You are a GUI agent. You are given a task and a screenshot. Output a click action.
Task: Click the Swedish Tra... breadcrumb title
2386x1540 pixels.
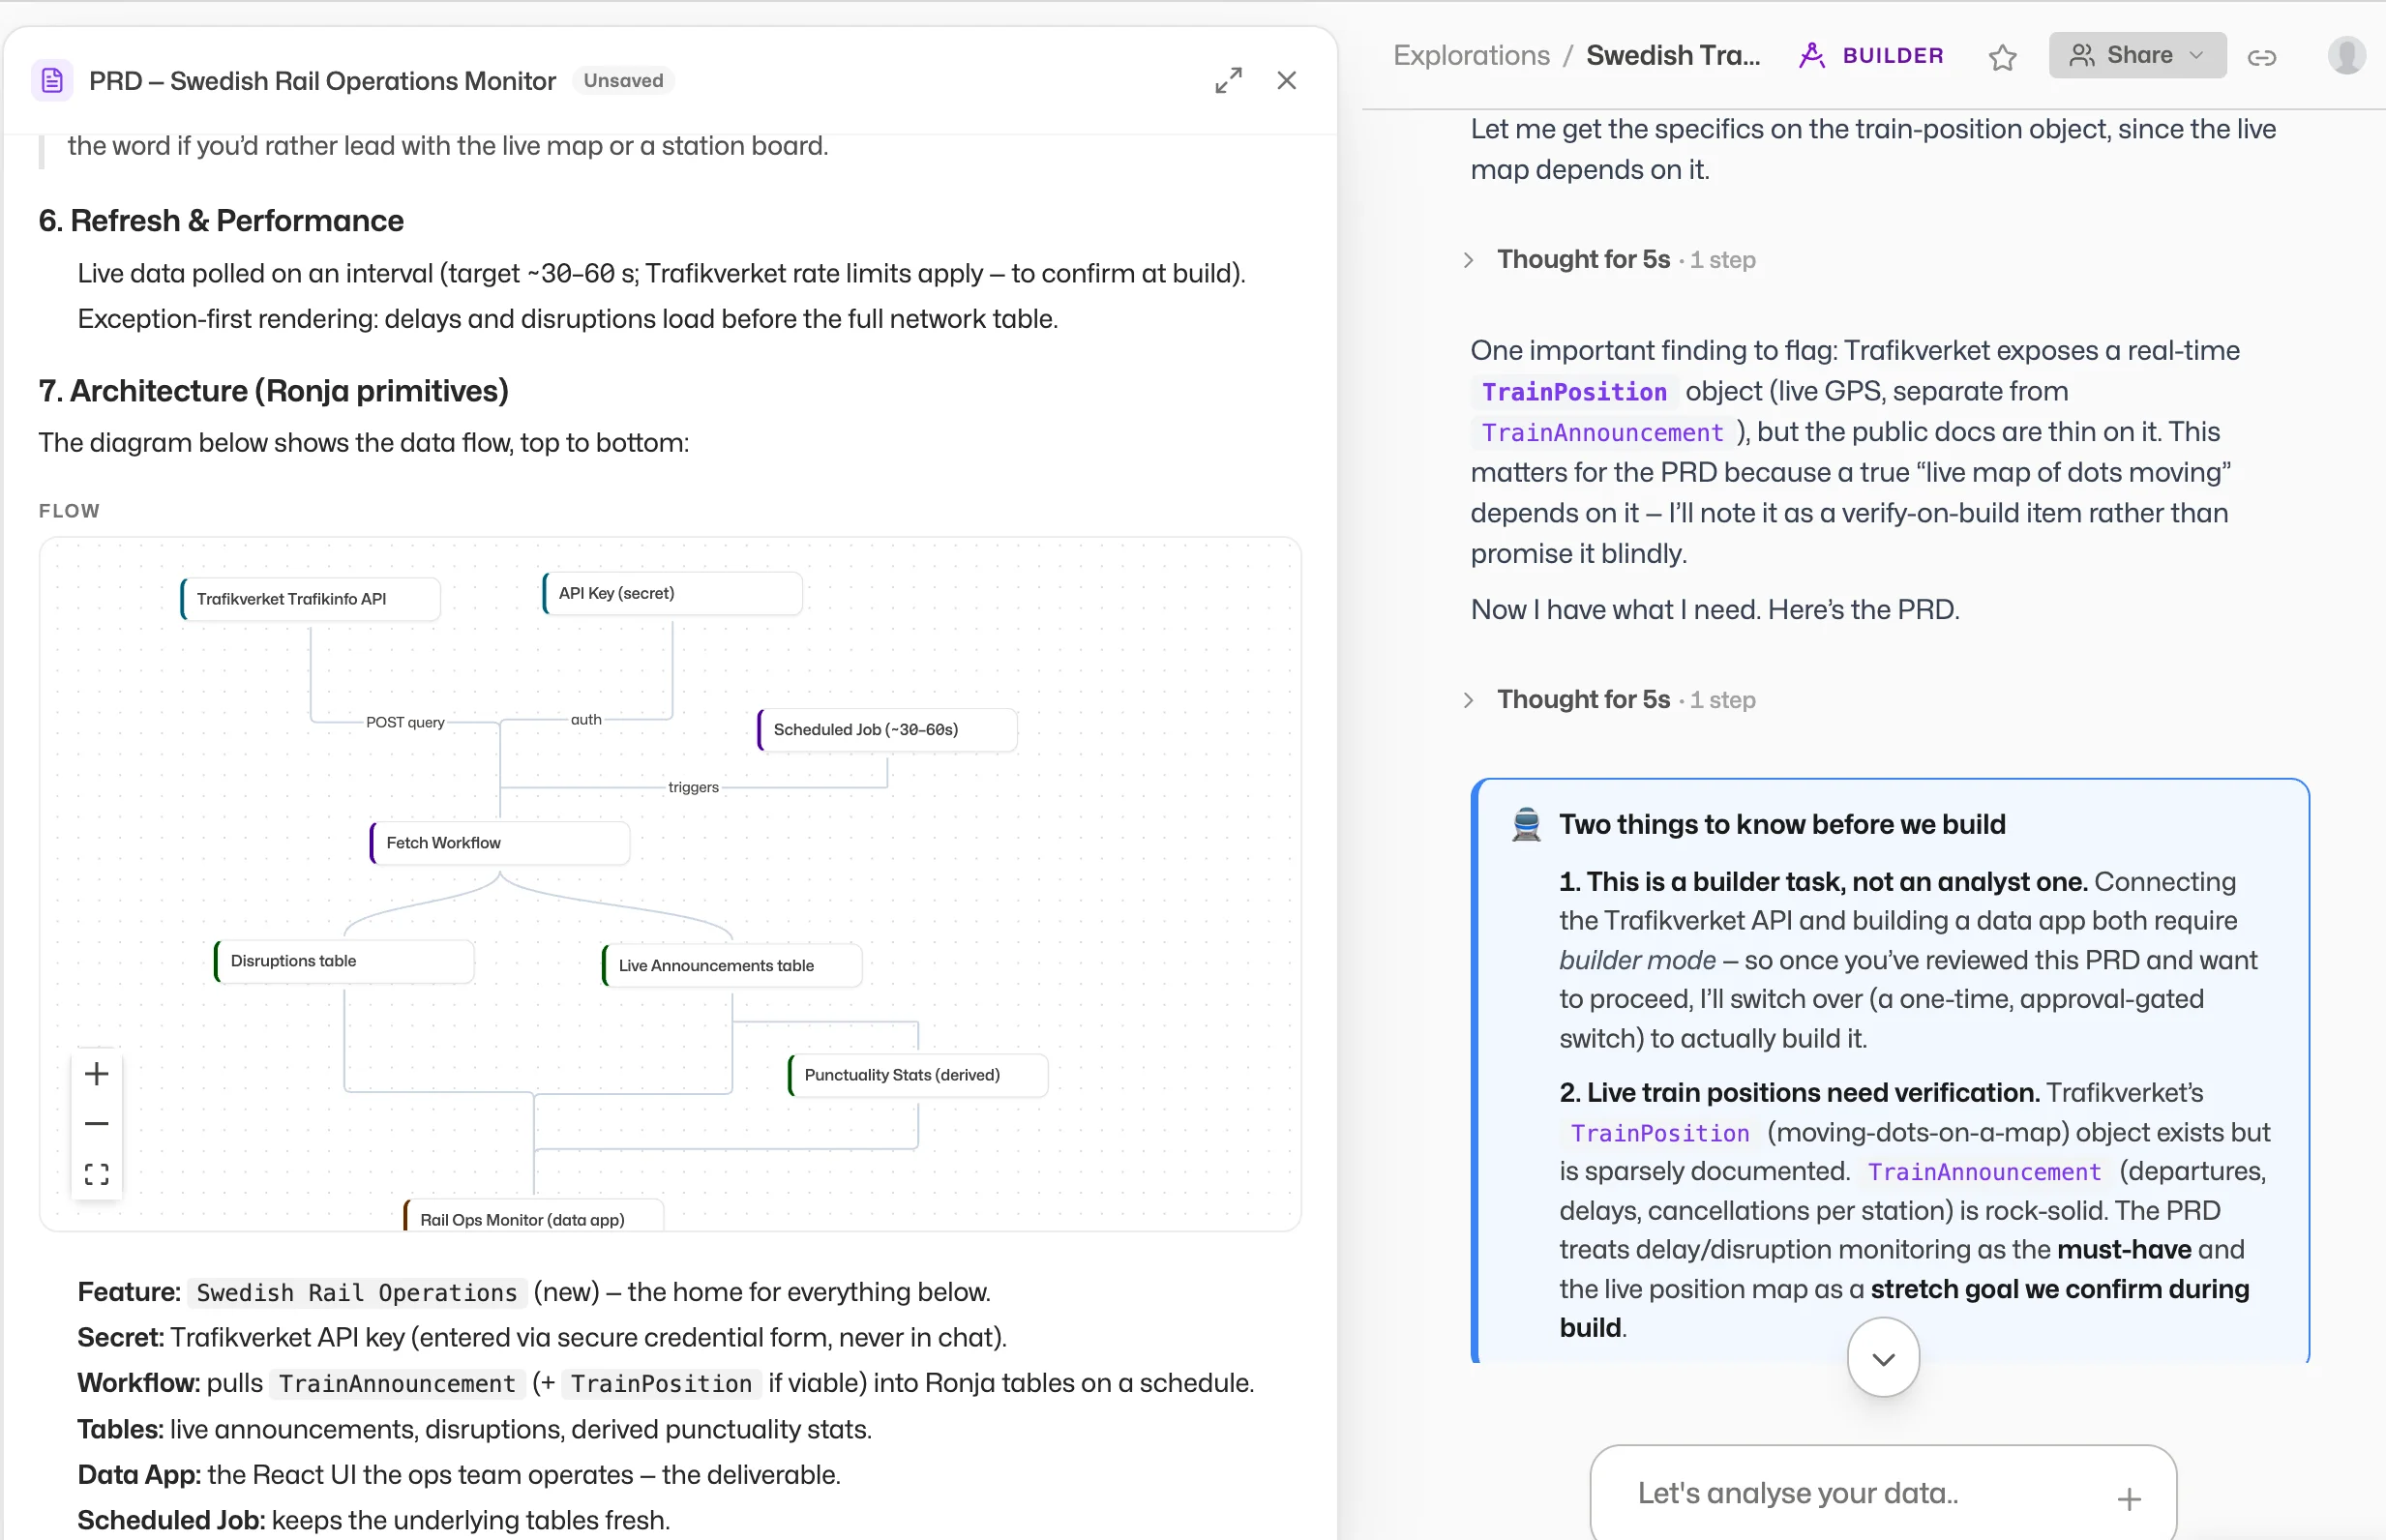point(1673,55)
